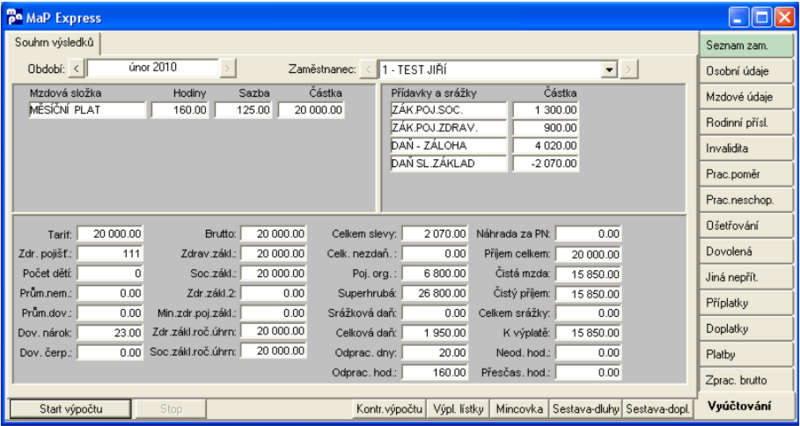
Task: Click the MaP Express title bar icon
Action: tap(14, 17)
